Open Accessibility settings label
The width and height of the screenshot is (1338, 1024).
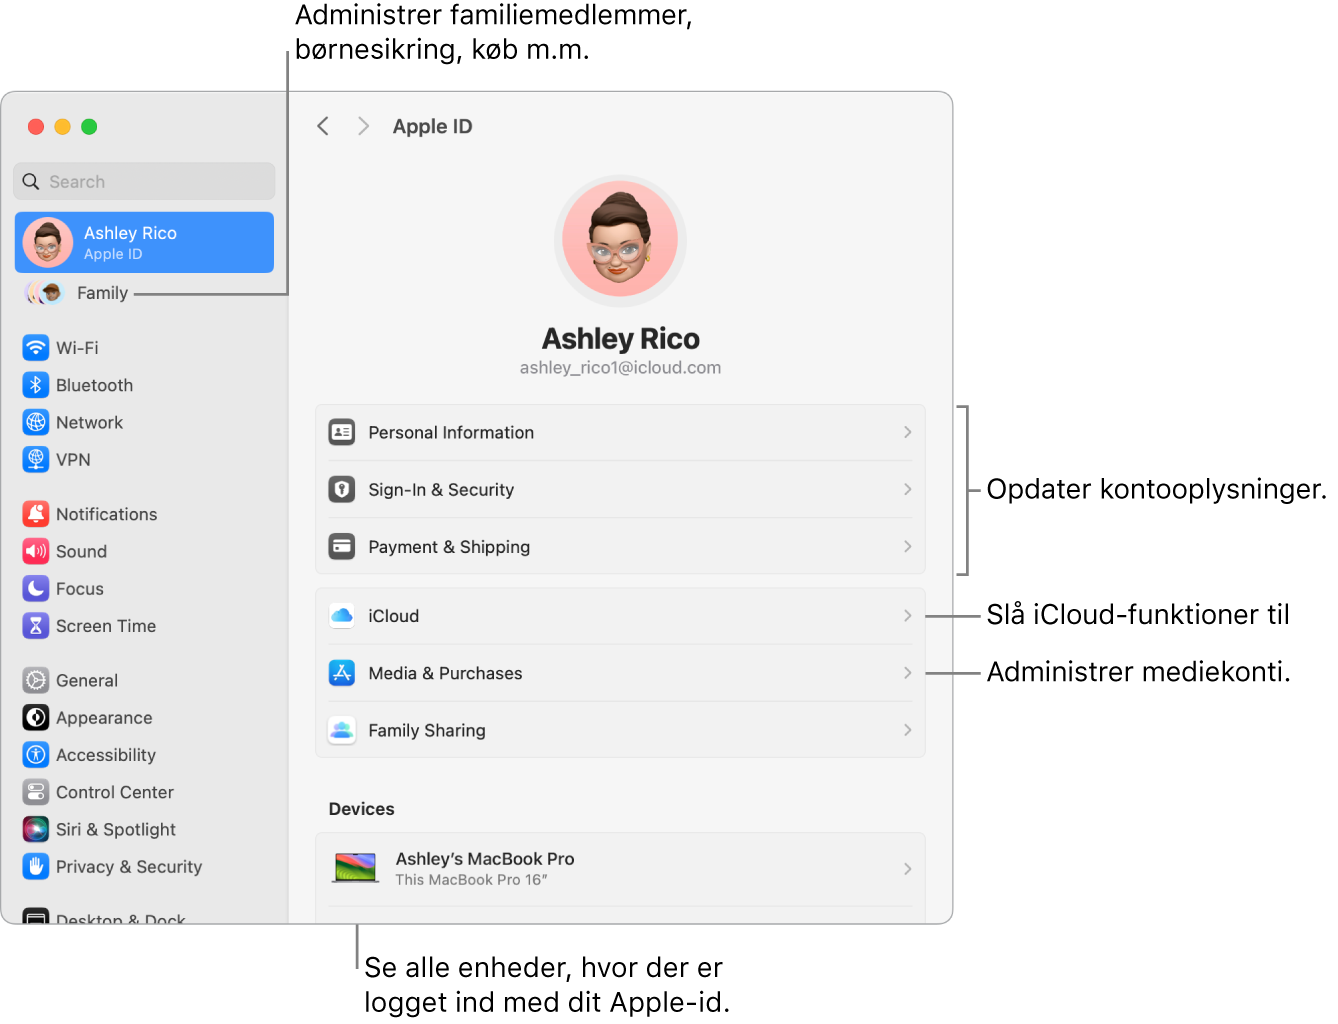(x=106, y=755)
